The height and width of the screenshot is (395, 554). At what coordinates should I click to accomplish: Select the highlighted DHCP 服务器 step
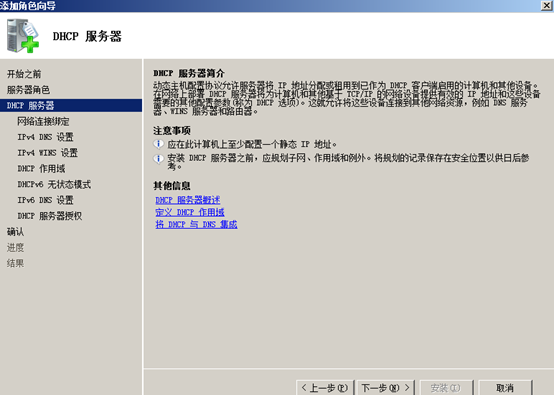coord(71,106)
